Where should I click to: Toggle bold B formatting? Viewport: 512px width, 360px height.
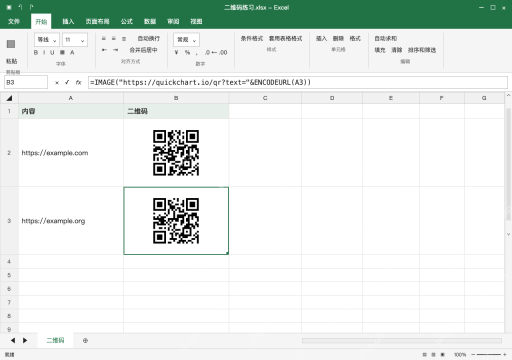tap(36, 52)
